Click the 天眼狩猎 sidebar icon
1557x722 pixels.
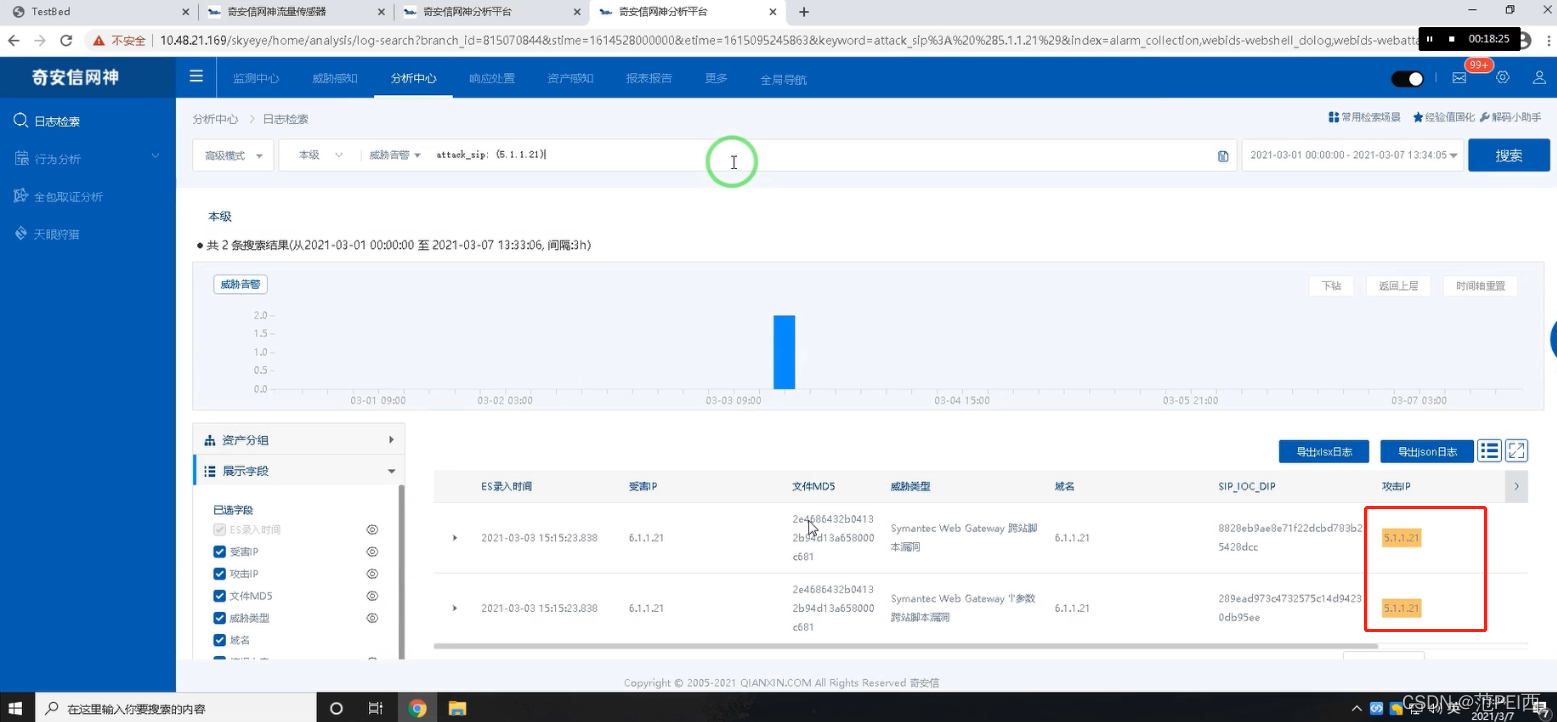click(20, 233)
